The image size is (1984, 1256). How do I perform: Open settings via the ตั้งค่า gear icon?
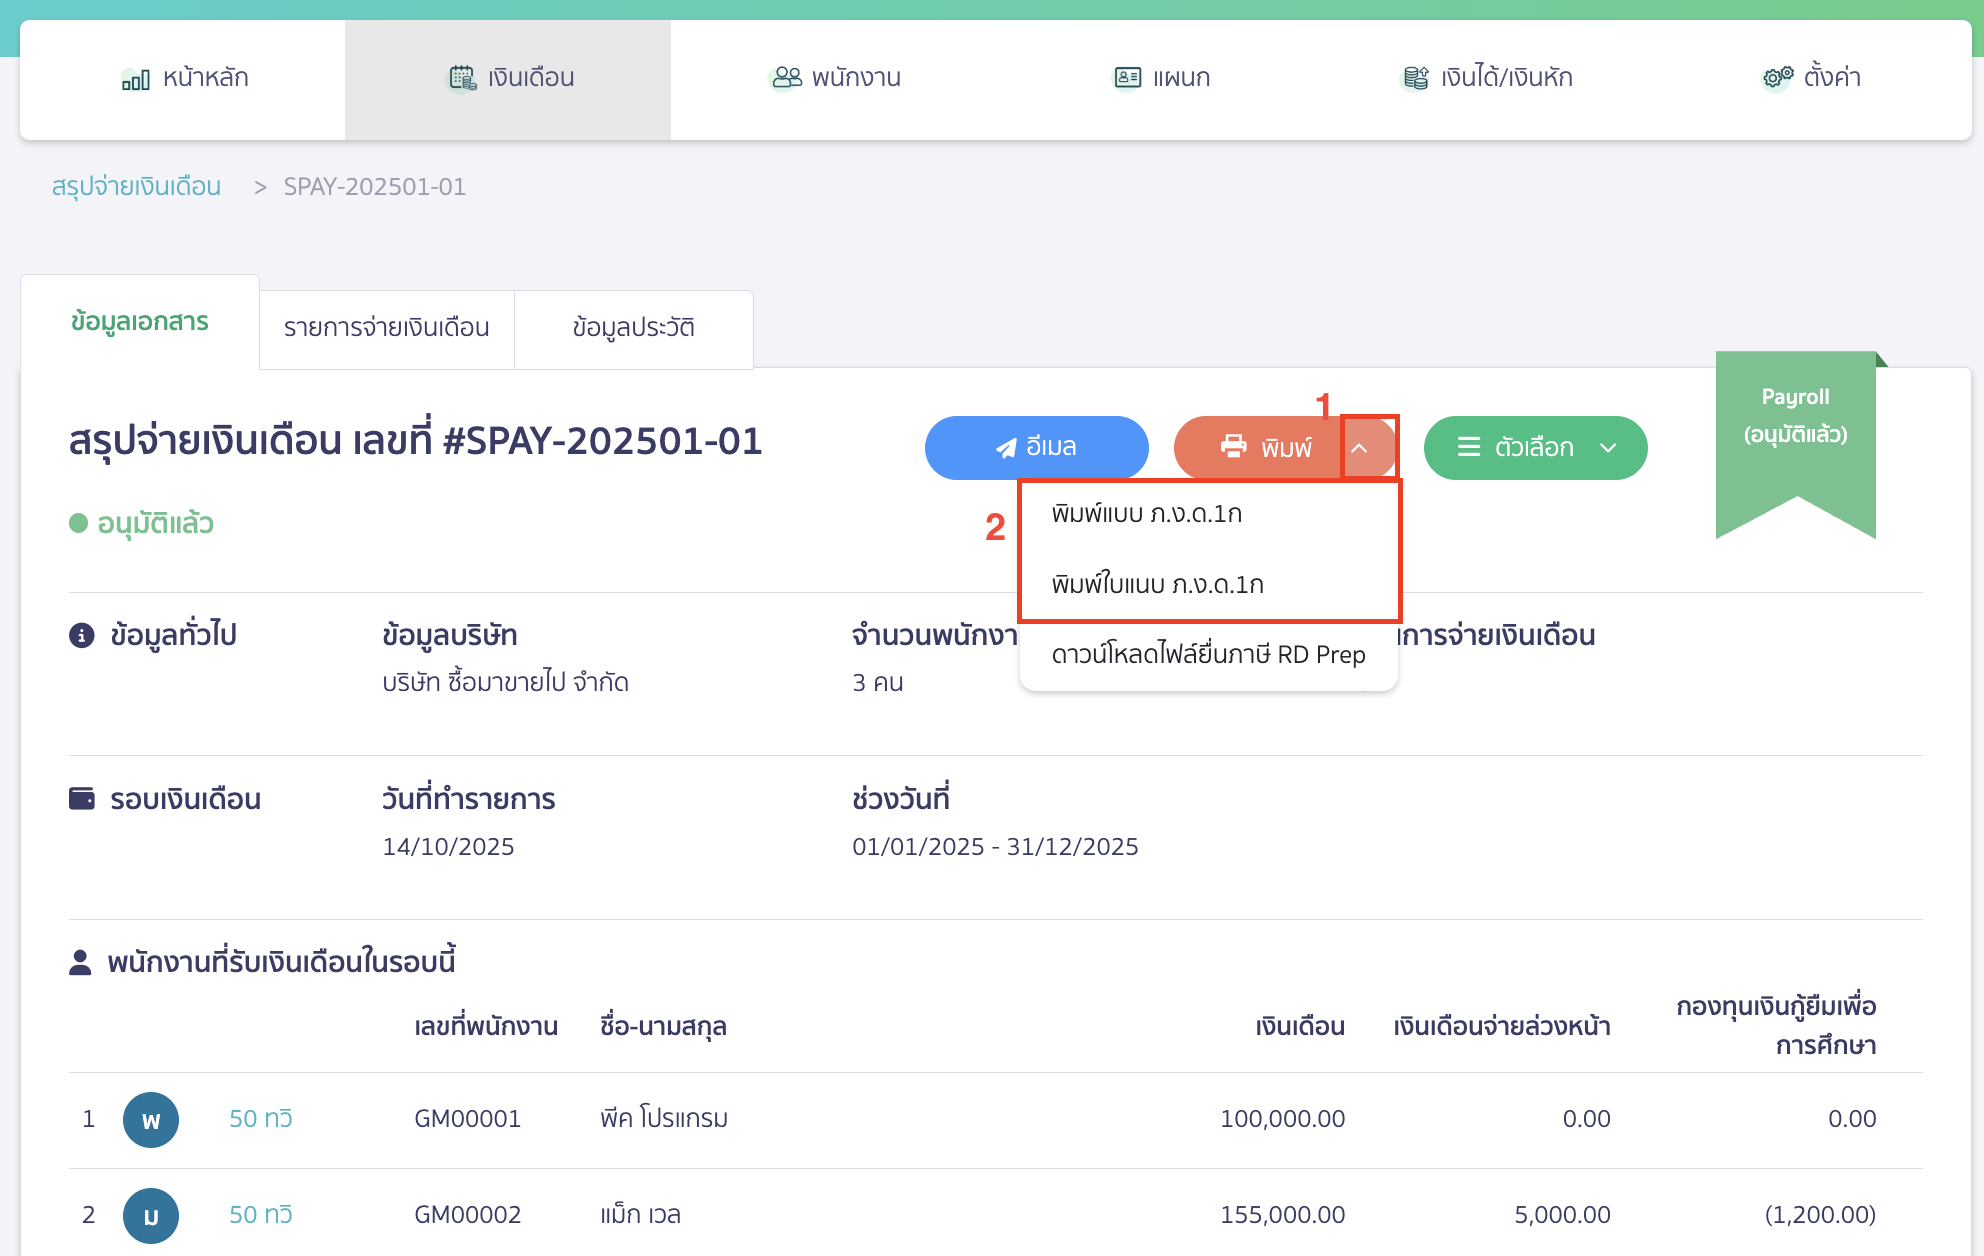click(x=1777, y=77)
